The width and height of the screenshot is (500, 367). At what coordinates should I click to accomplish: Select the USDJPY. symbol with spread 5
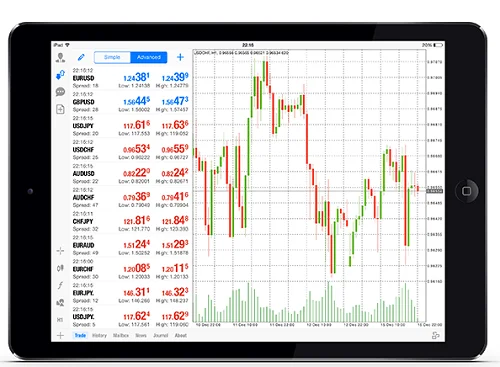(x=83, y=317)
